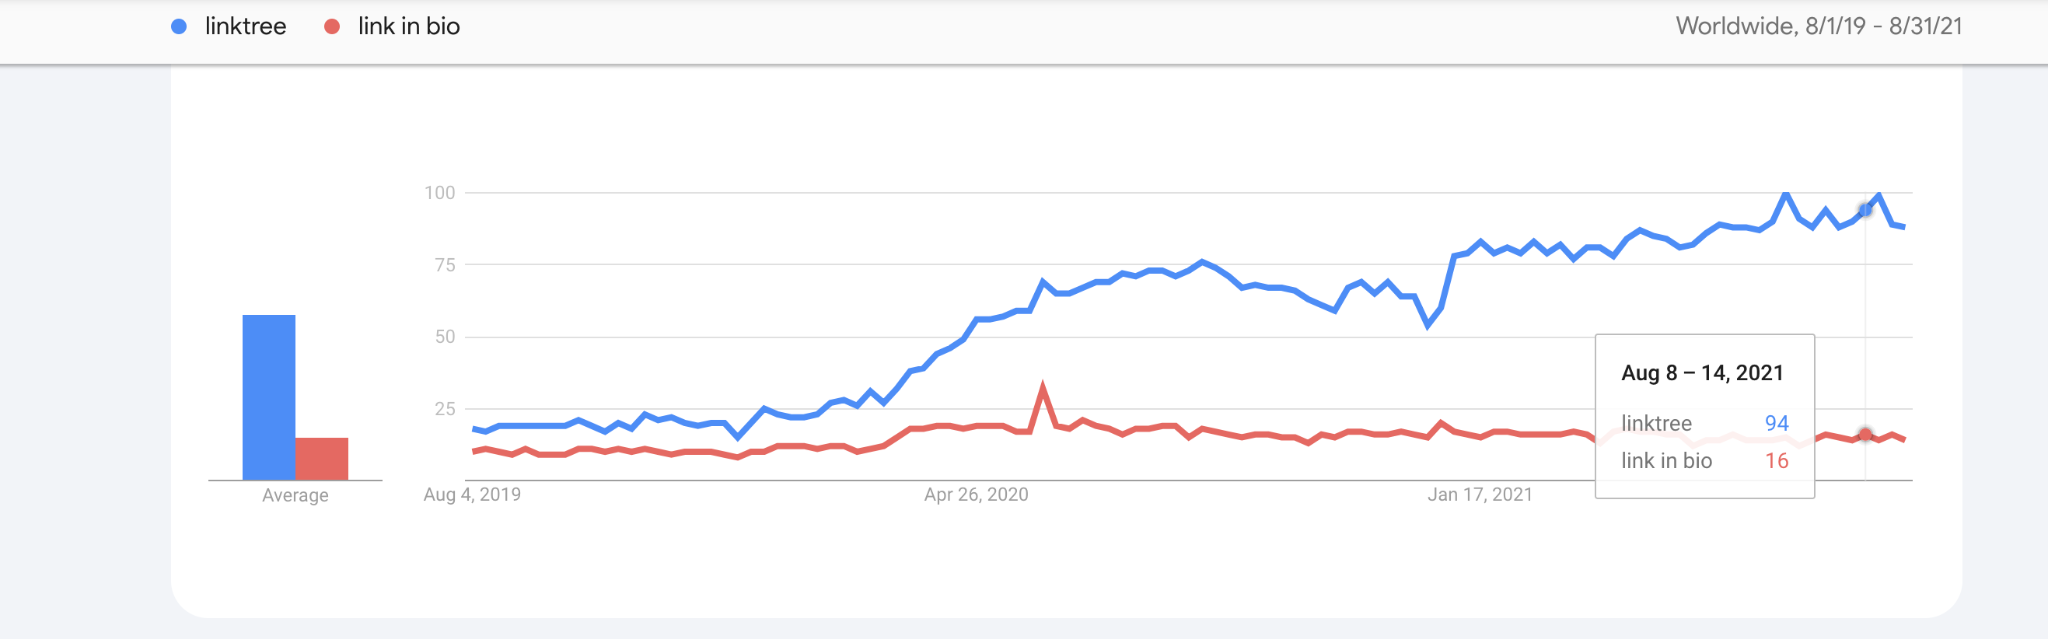2048x639 pixels.
Task: Select the link in bio legend label
Action: tap(409, 27)
